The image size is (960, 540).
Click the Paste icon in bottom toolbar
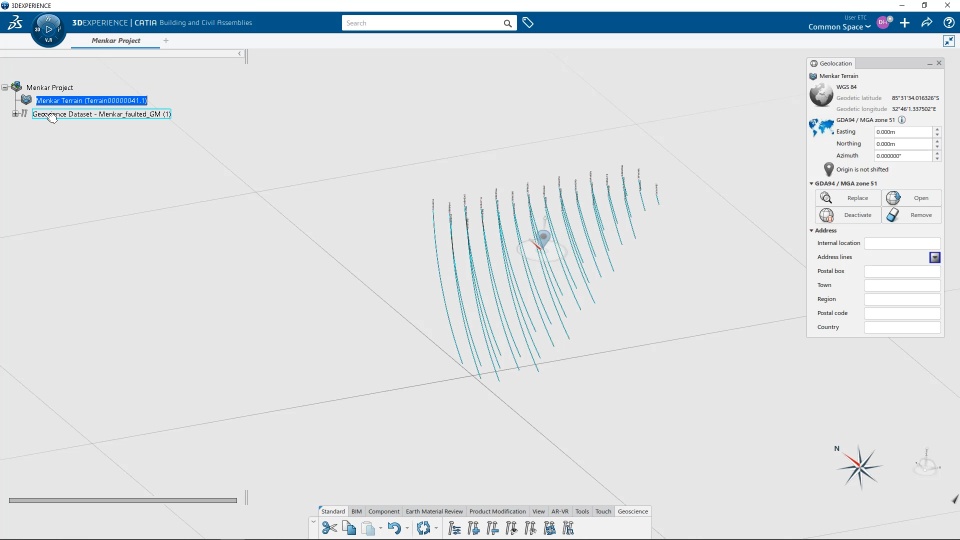click(x=368, y=528)
